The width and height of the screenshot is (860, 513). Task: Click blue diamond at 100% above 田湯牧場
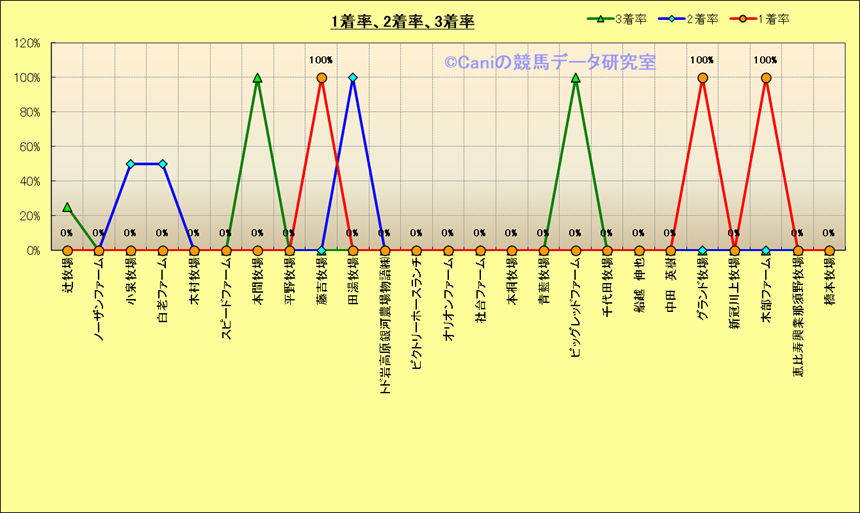[353, 78]
